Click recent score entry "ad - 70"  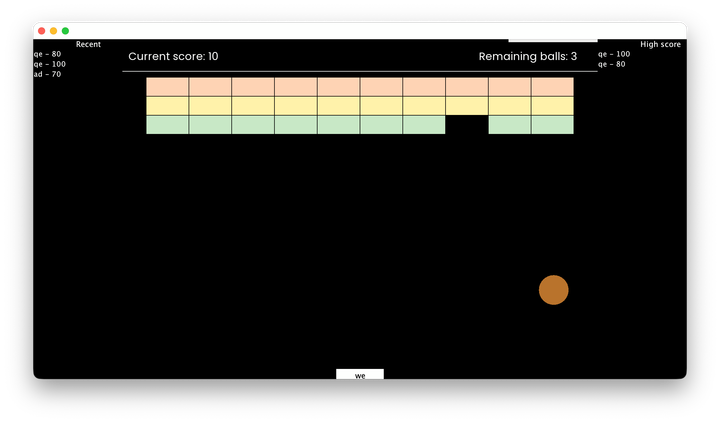coord(47,74)
